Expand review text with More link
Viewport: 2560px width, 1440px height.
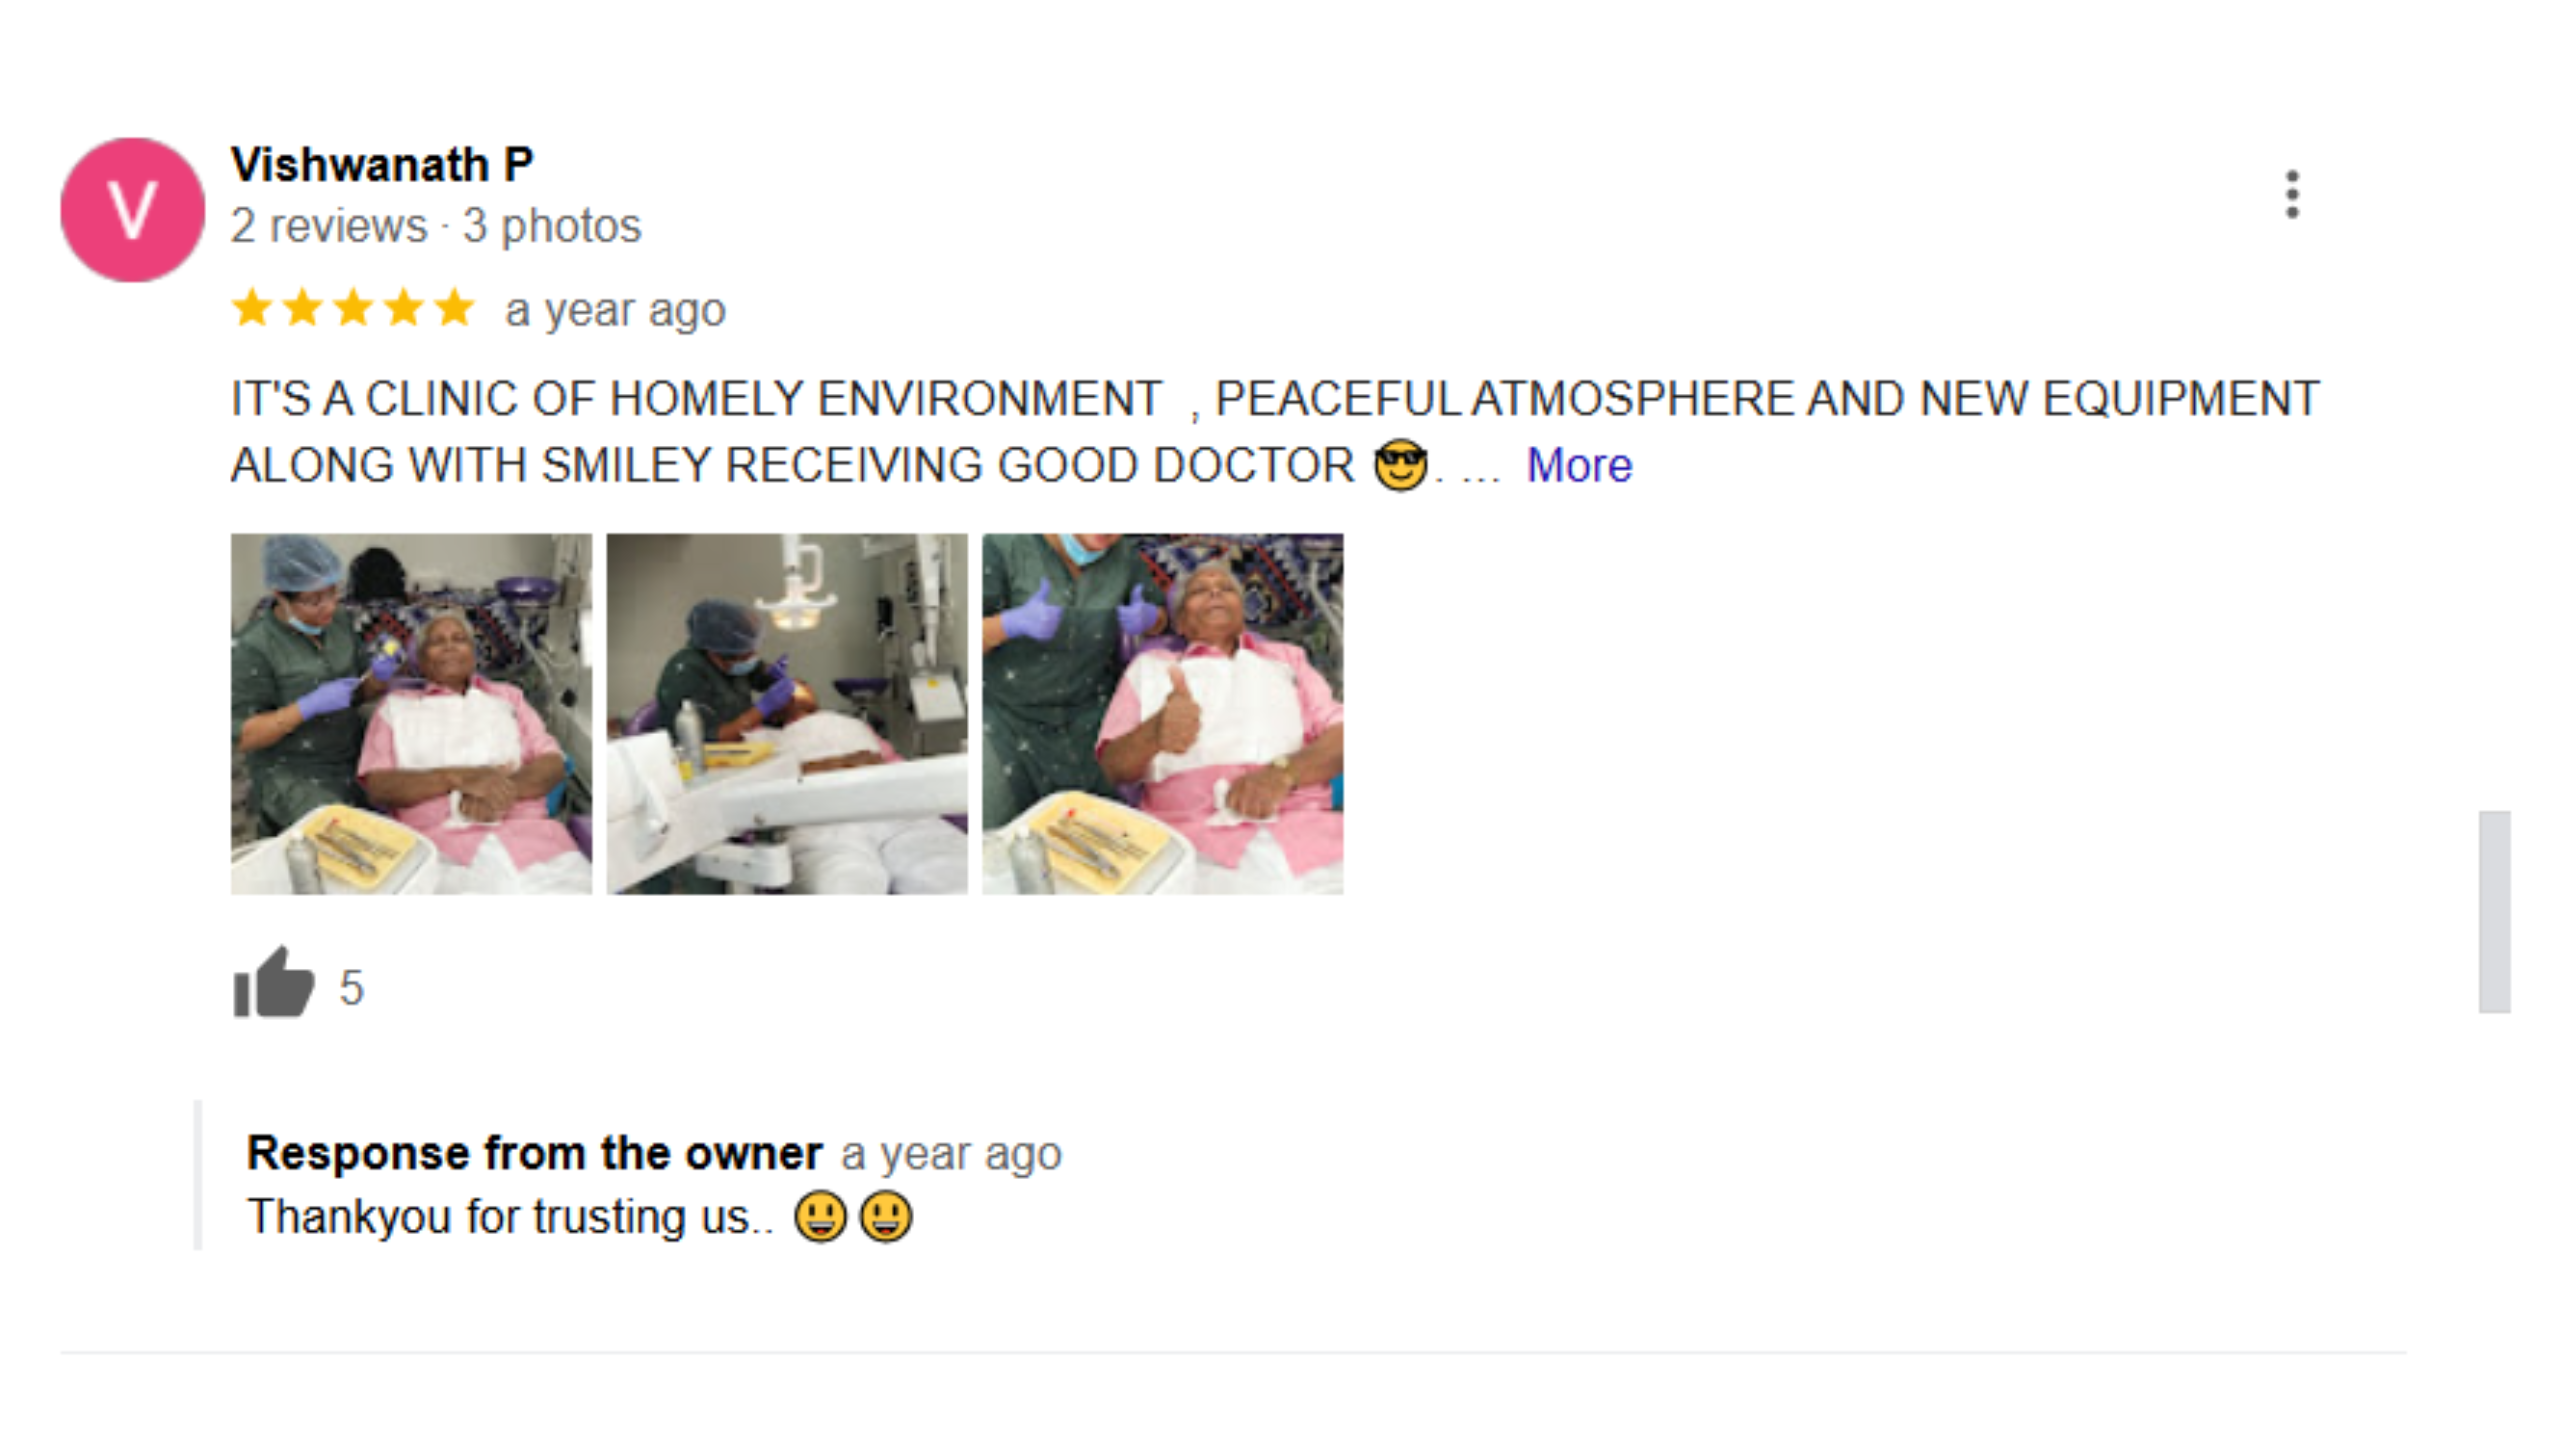point(1579,465)
